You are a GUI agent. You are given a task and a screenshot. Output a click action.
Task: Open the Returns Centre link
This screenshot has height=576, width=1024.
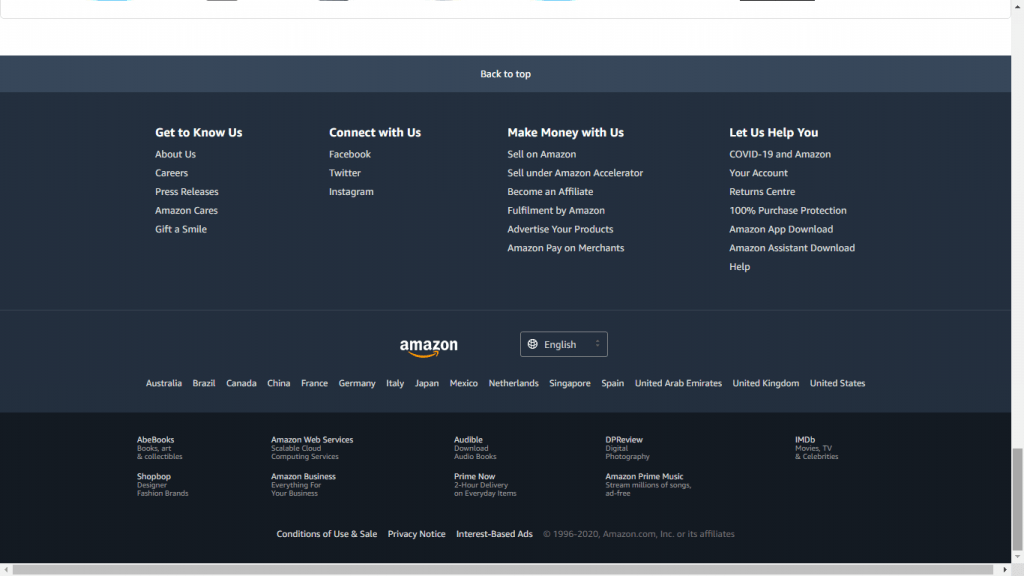762,192
